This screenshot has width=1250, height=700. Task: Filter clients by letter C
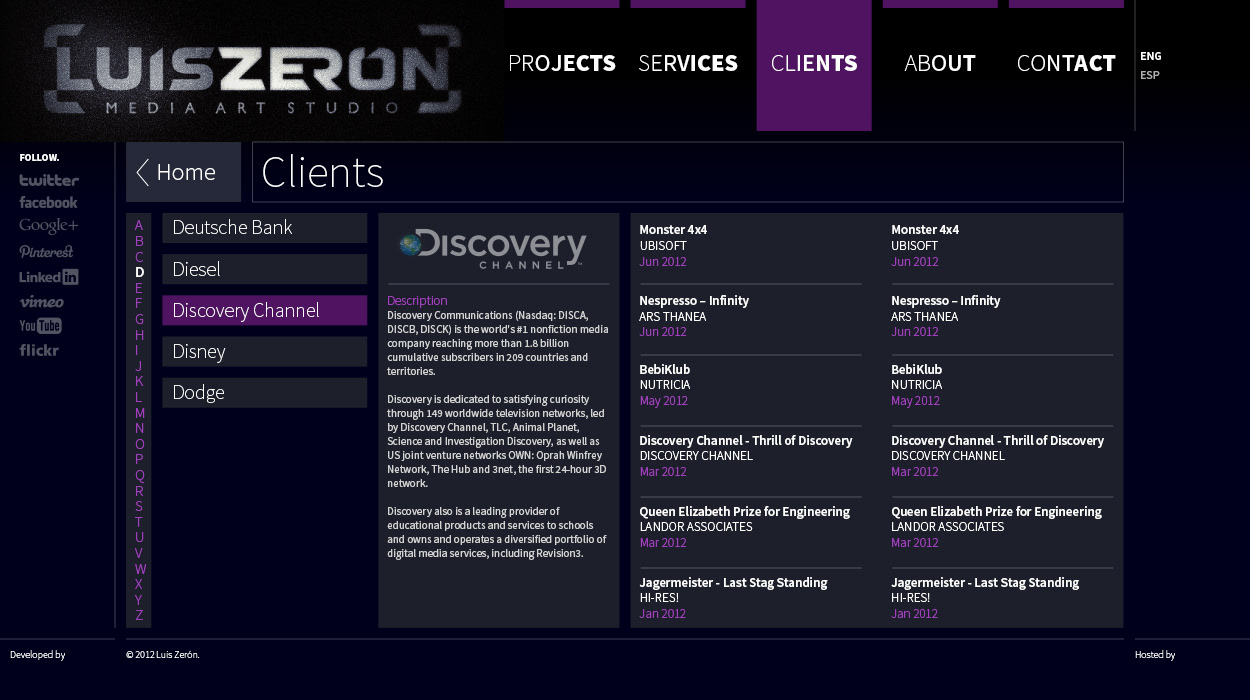pos(139,257)
